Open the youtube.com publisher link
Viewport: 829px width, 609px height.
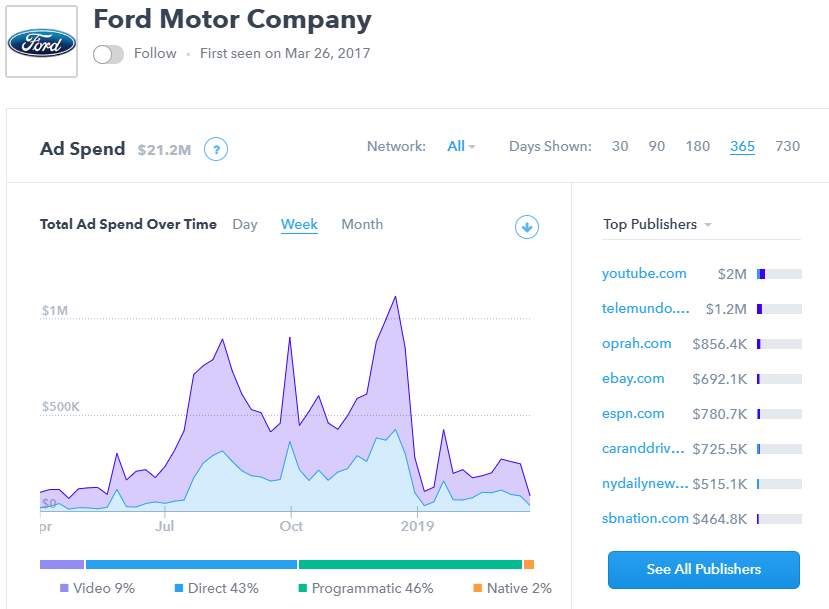coord(644,274)
